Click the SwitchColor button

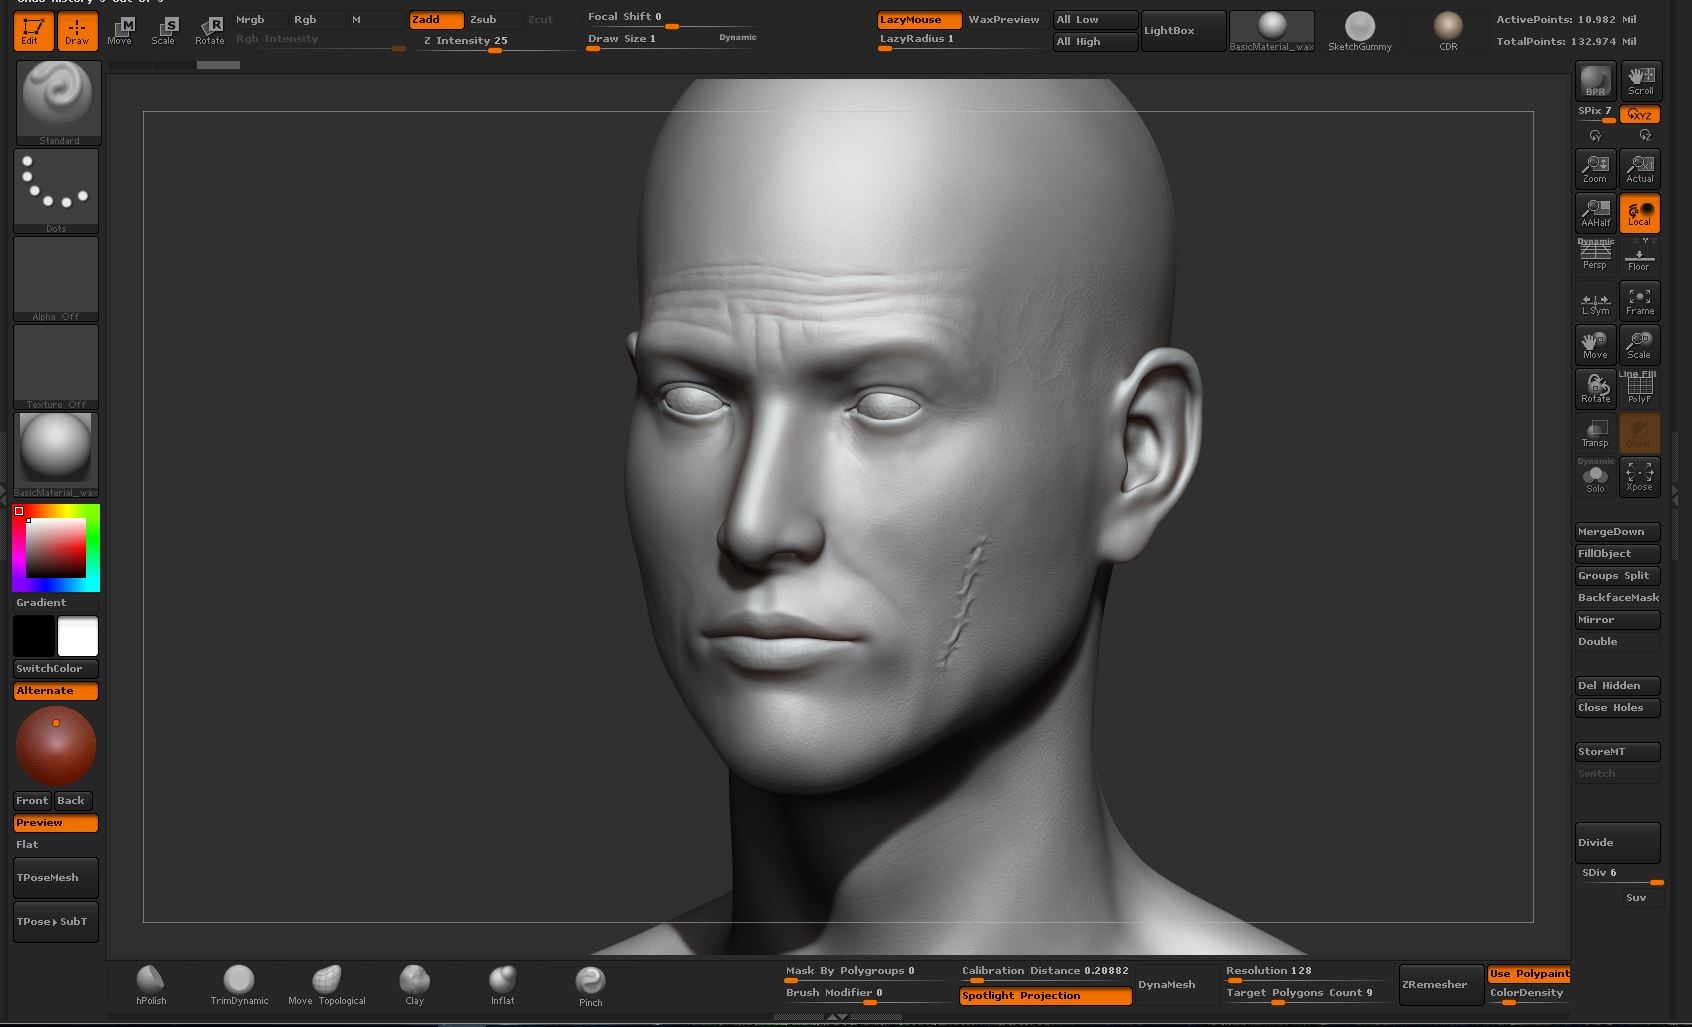point(56,669)
